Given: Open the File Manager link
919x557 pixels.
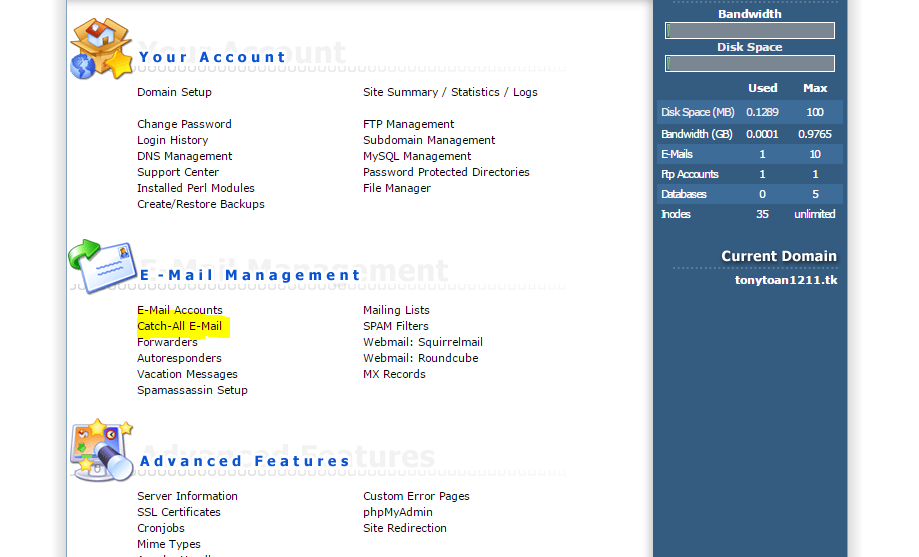Looking at the screenshot, I should [397, 188].
